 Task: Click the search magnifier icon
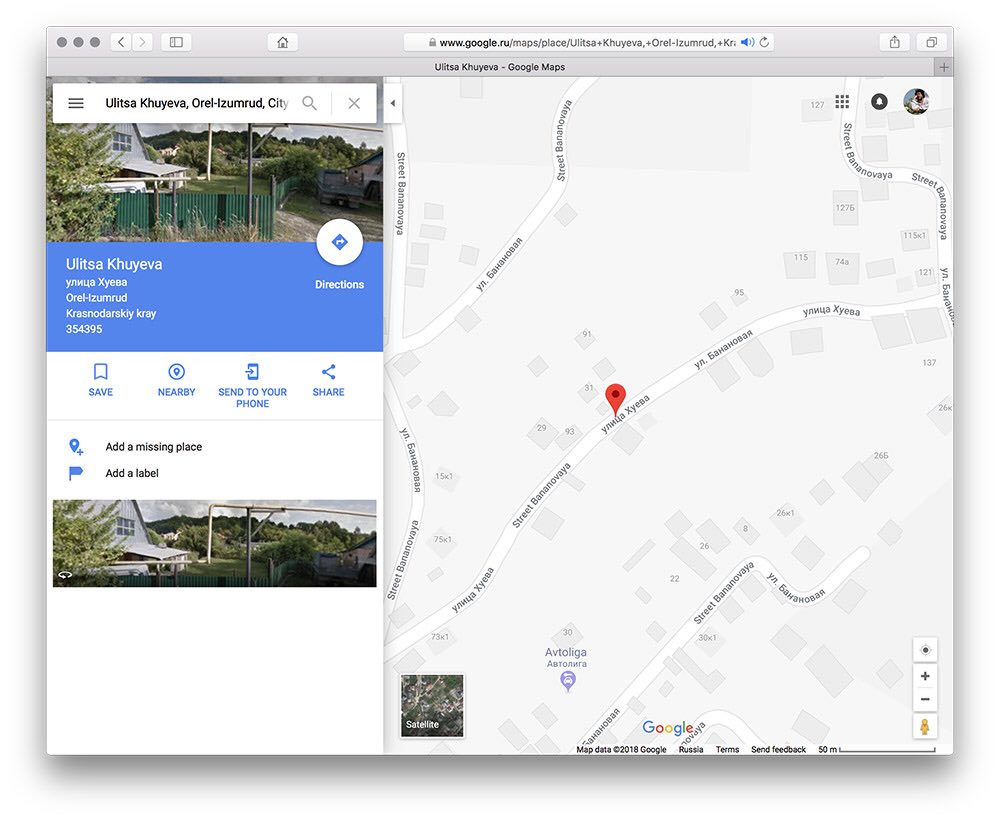coord(309,103)
